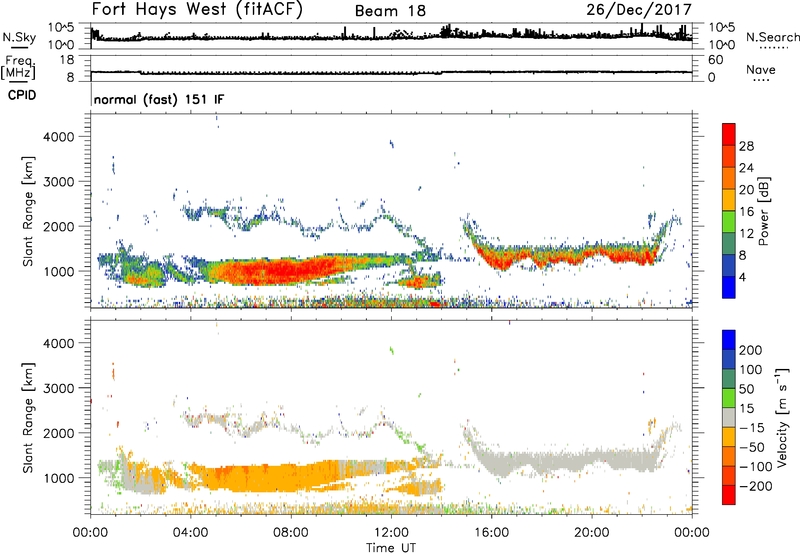
Task: Click the '08:00' time tick label
Action: 291,533
